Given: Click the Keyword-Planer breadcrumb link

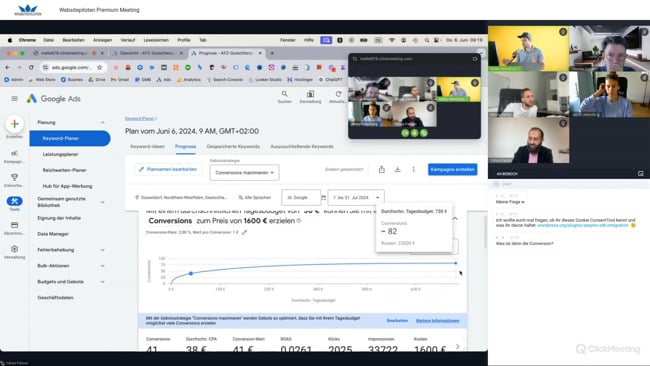Looking at the screenshot, I should [x=139, y=119].
